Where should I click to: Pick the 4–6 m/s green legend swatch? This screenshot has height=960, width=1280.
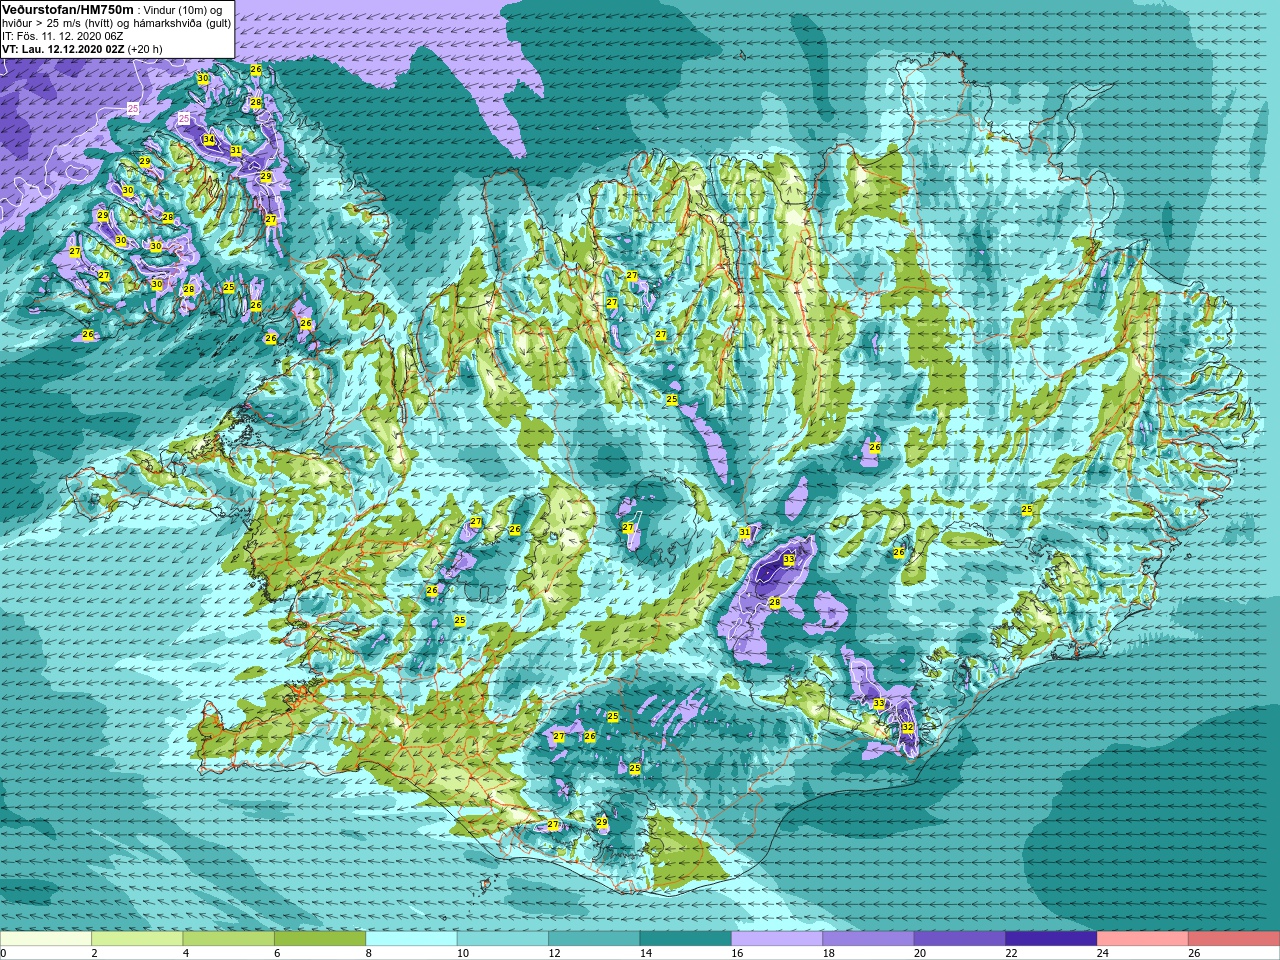[x=228, y=939]
